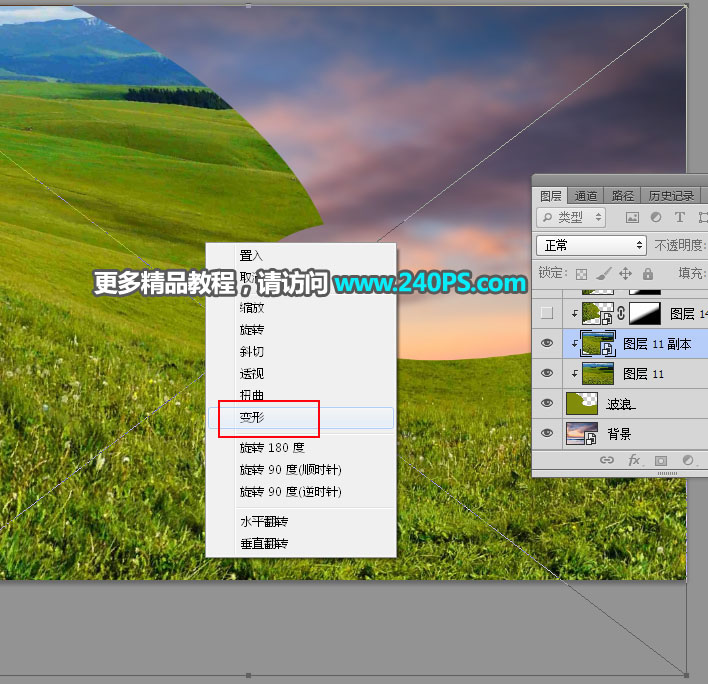Click layers panel bottom resize grip
708x684 pixels.
click(x=667, y=473)
